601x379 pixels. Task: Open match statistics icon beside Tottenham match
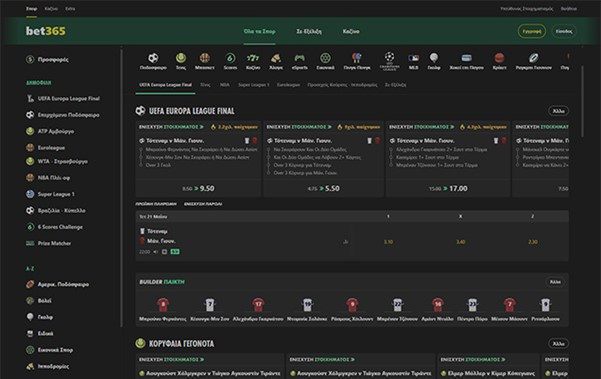click(x=345, y=242)
